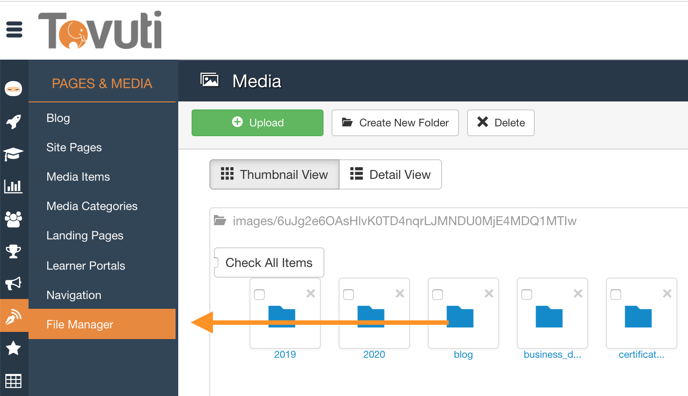This screenshot has width=688, height=396.
Task: Remove blog folder with its X
Action: (x=489, y=293)
